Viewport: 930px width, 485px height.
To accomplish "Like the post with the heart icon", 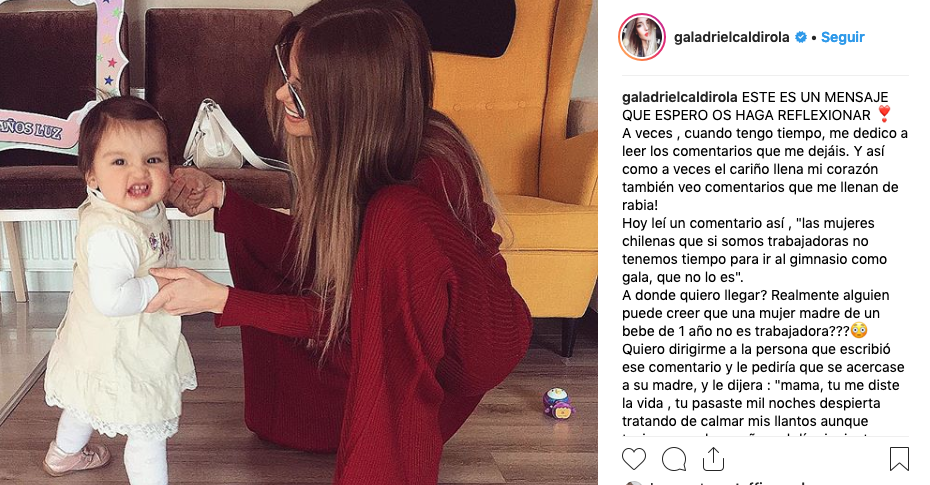I will coord(633,460).
